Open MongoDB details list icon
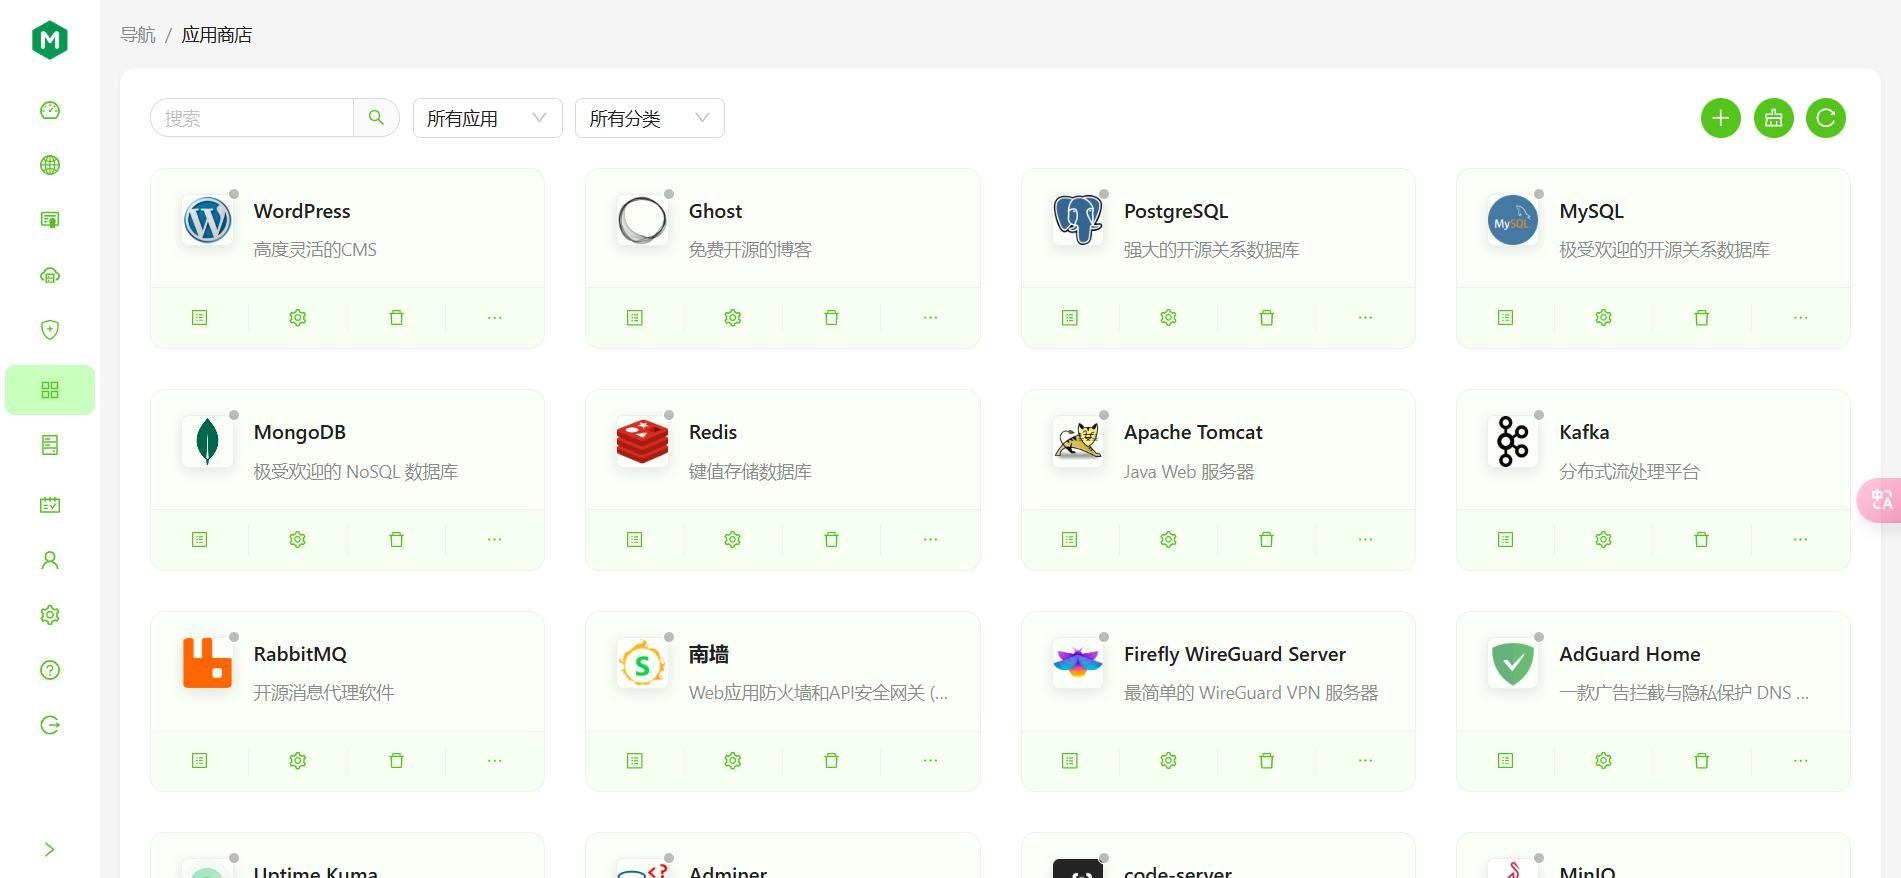The width and height of the screenshot is (1901, 878). tap(200, 540)
